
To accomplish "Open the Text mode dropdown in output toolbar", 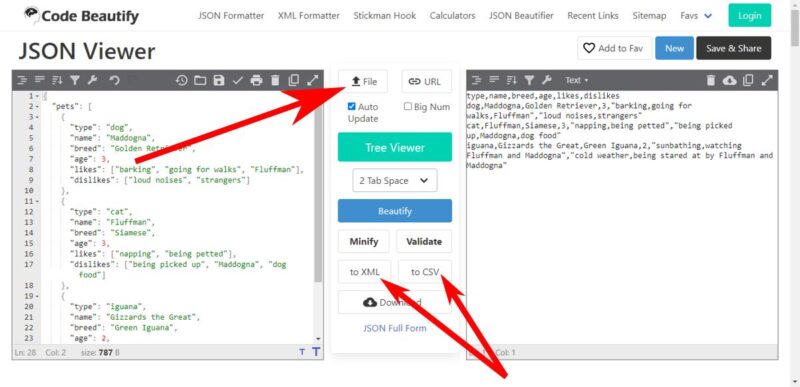I will (577, 80).
